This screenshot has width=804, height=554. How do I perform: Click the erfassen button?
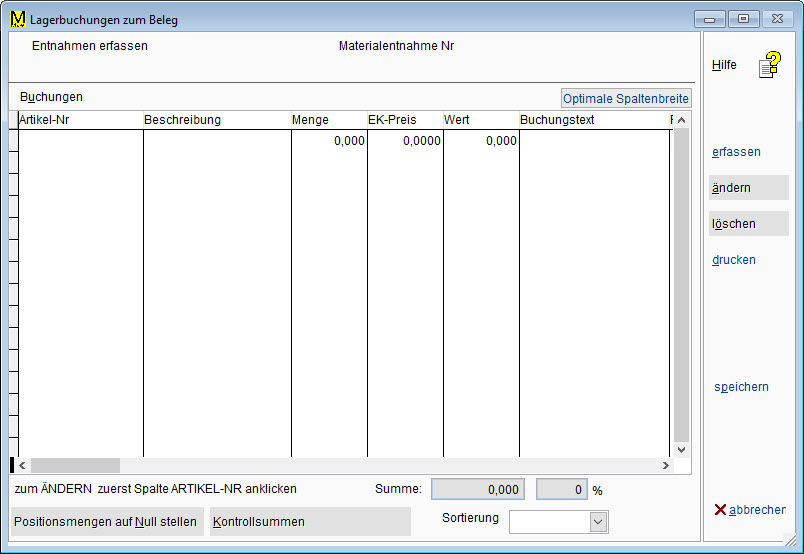(737, 152)
